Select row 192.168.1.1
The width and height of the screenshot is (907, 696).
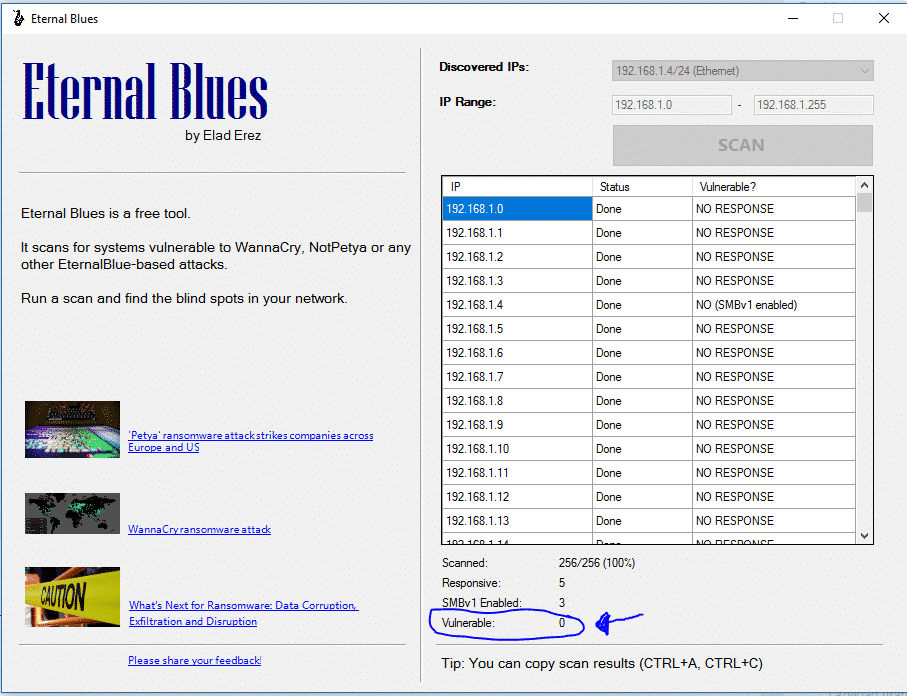tap(648, 233)
